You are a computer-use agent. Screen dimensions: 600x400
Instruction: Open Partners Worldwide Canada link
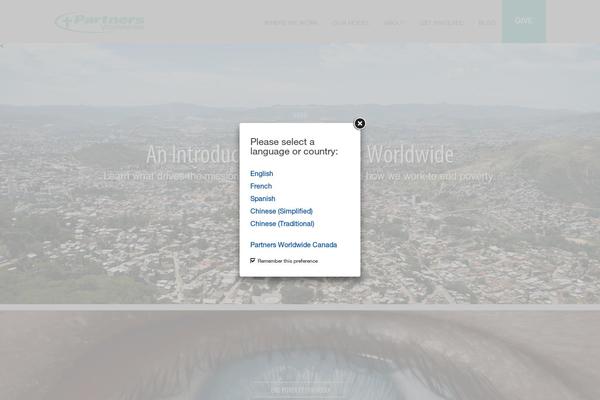pos(293,245)
